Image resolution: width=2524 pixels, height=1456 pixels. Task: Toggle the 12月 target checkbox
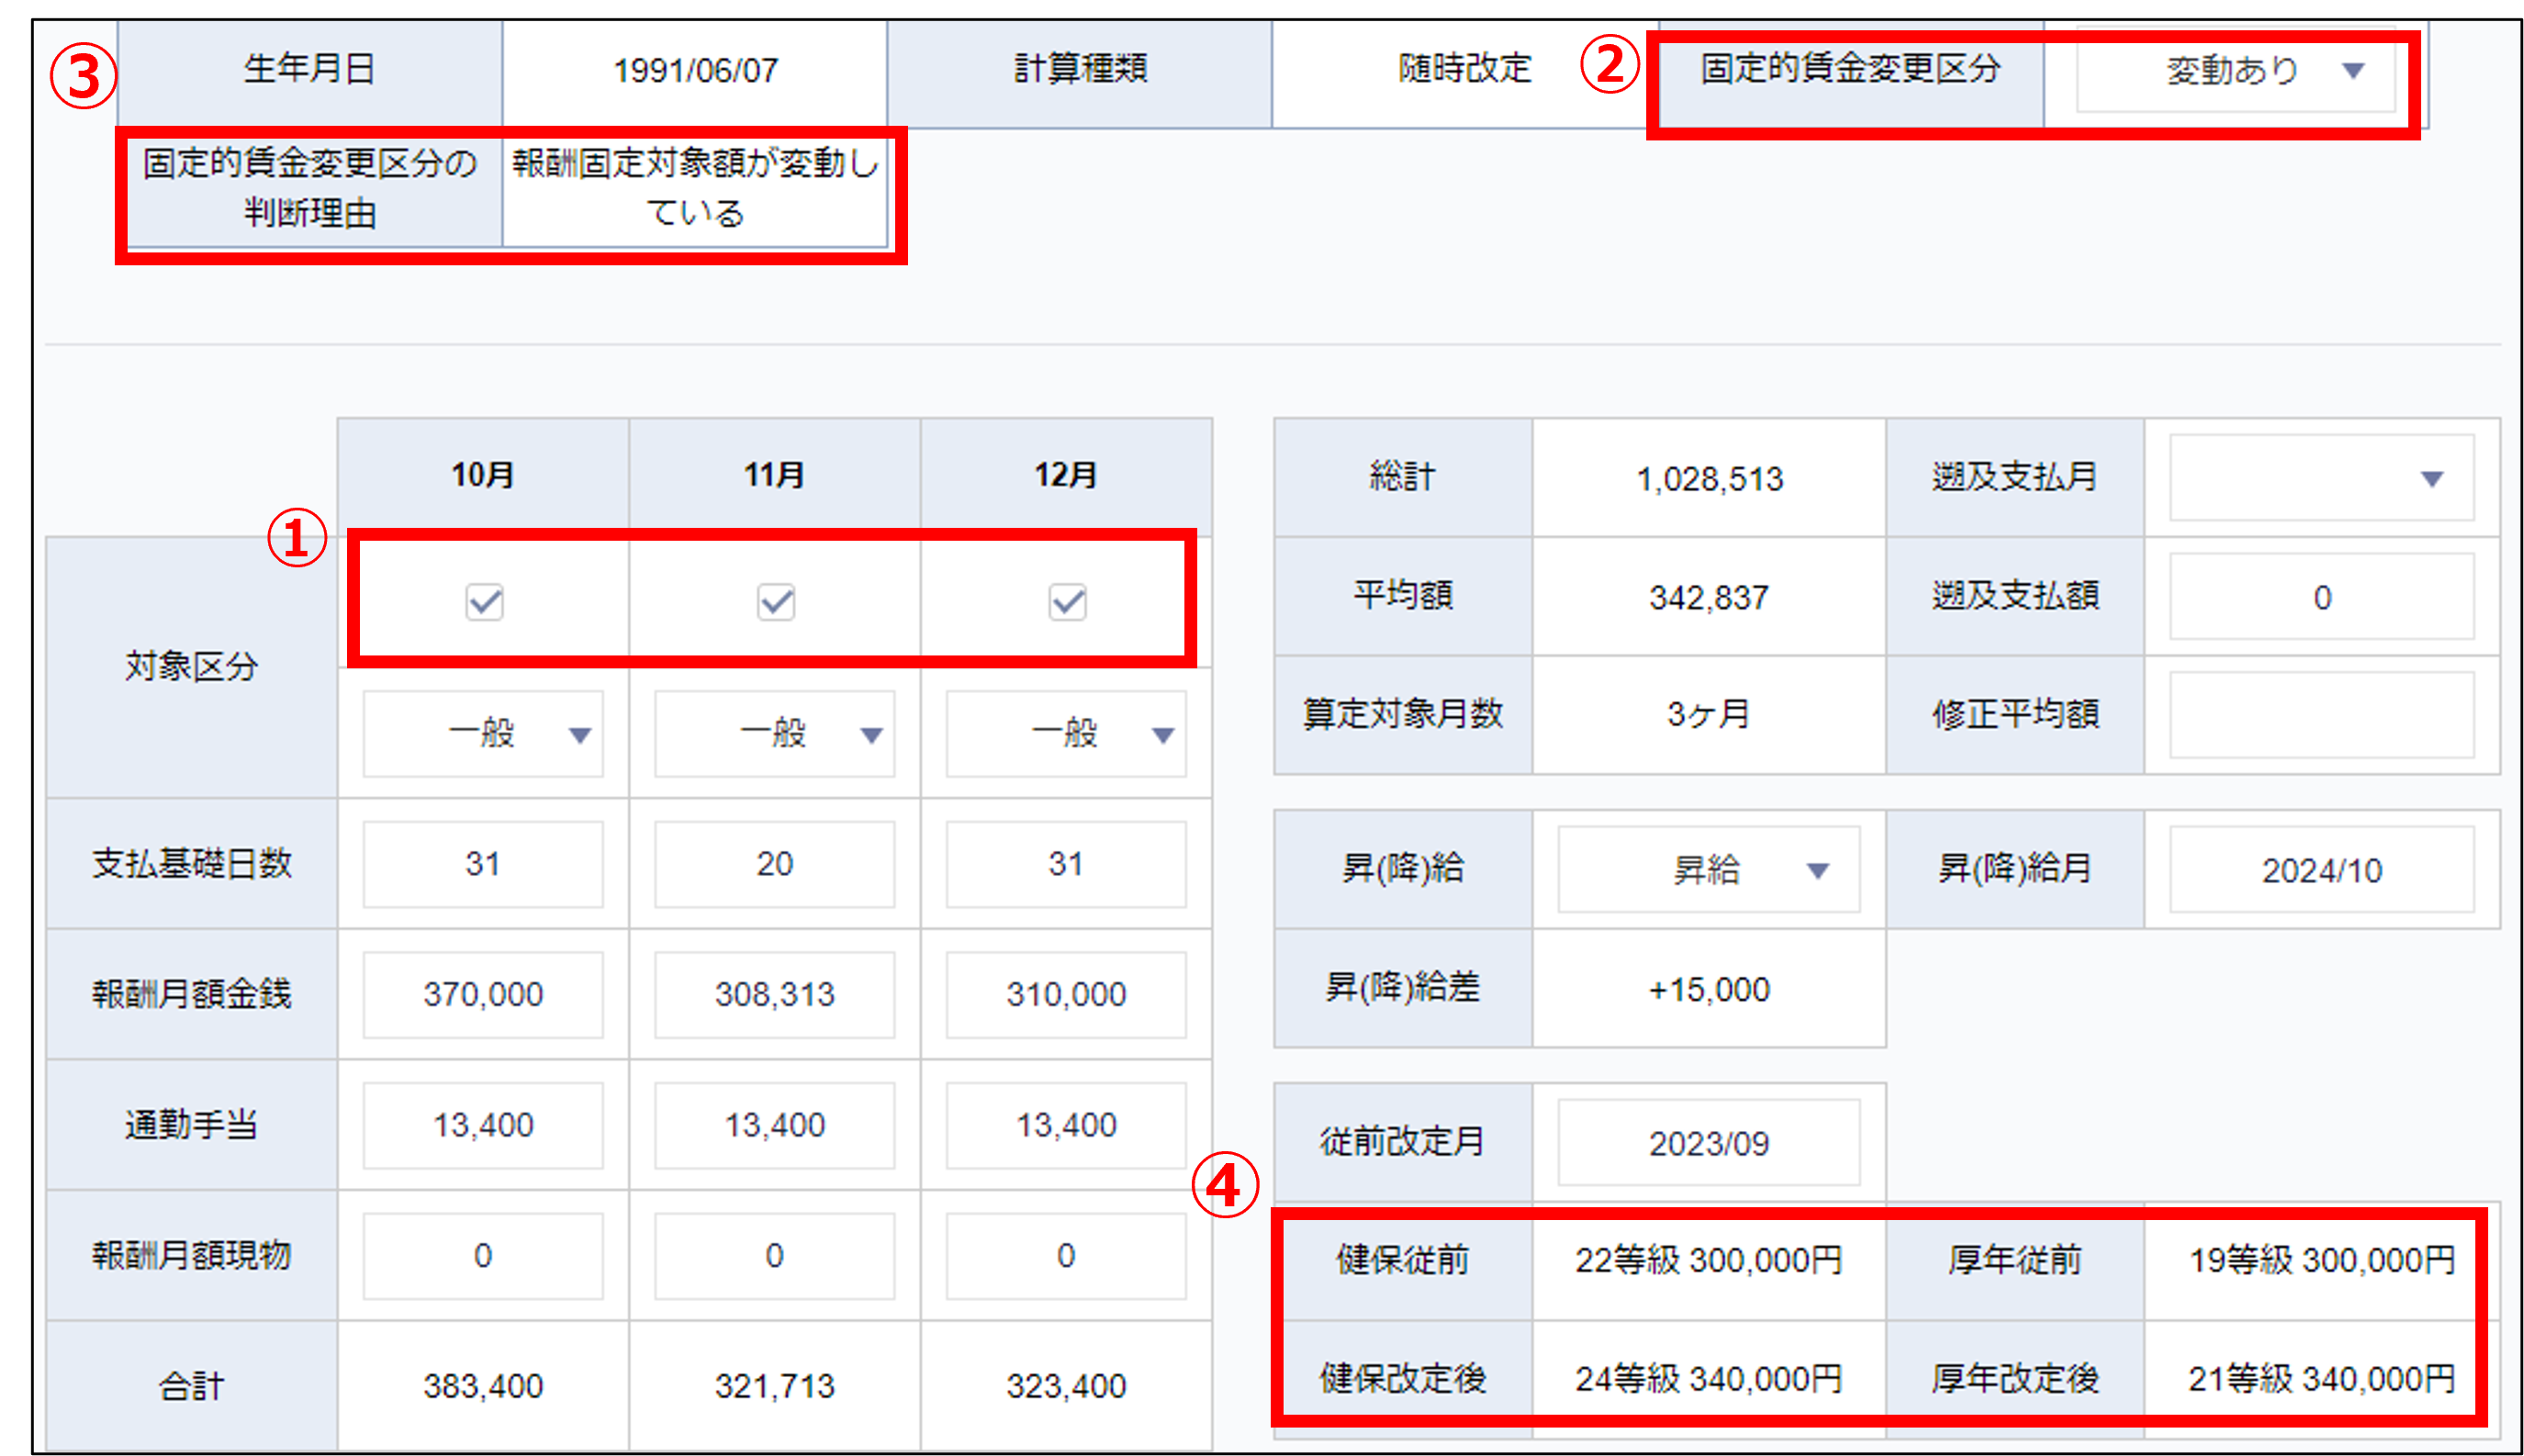(1067, 602)
